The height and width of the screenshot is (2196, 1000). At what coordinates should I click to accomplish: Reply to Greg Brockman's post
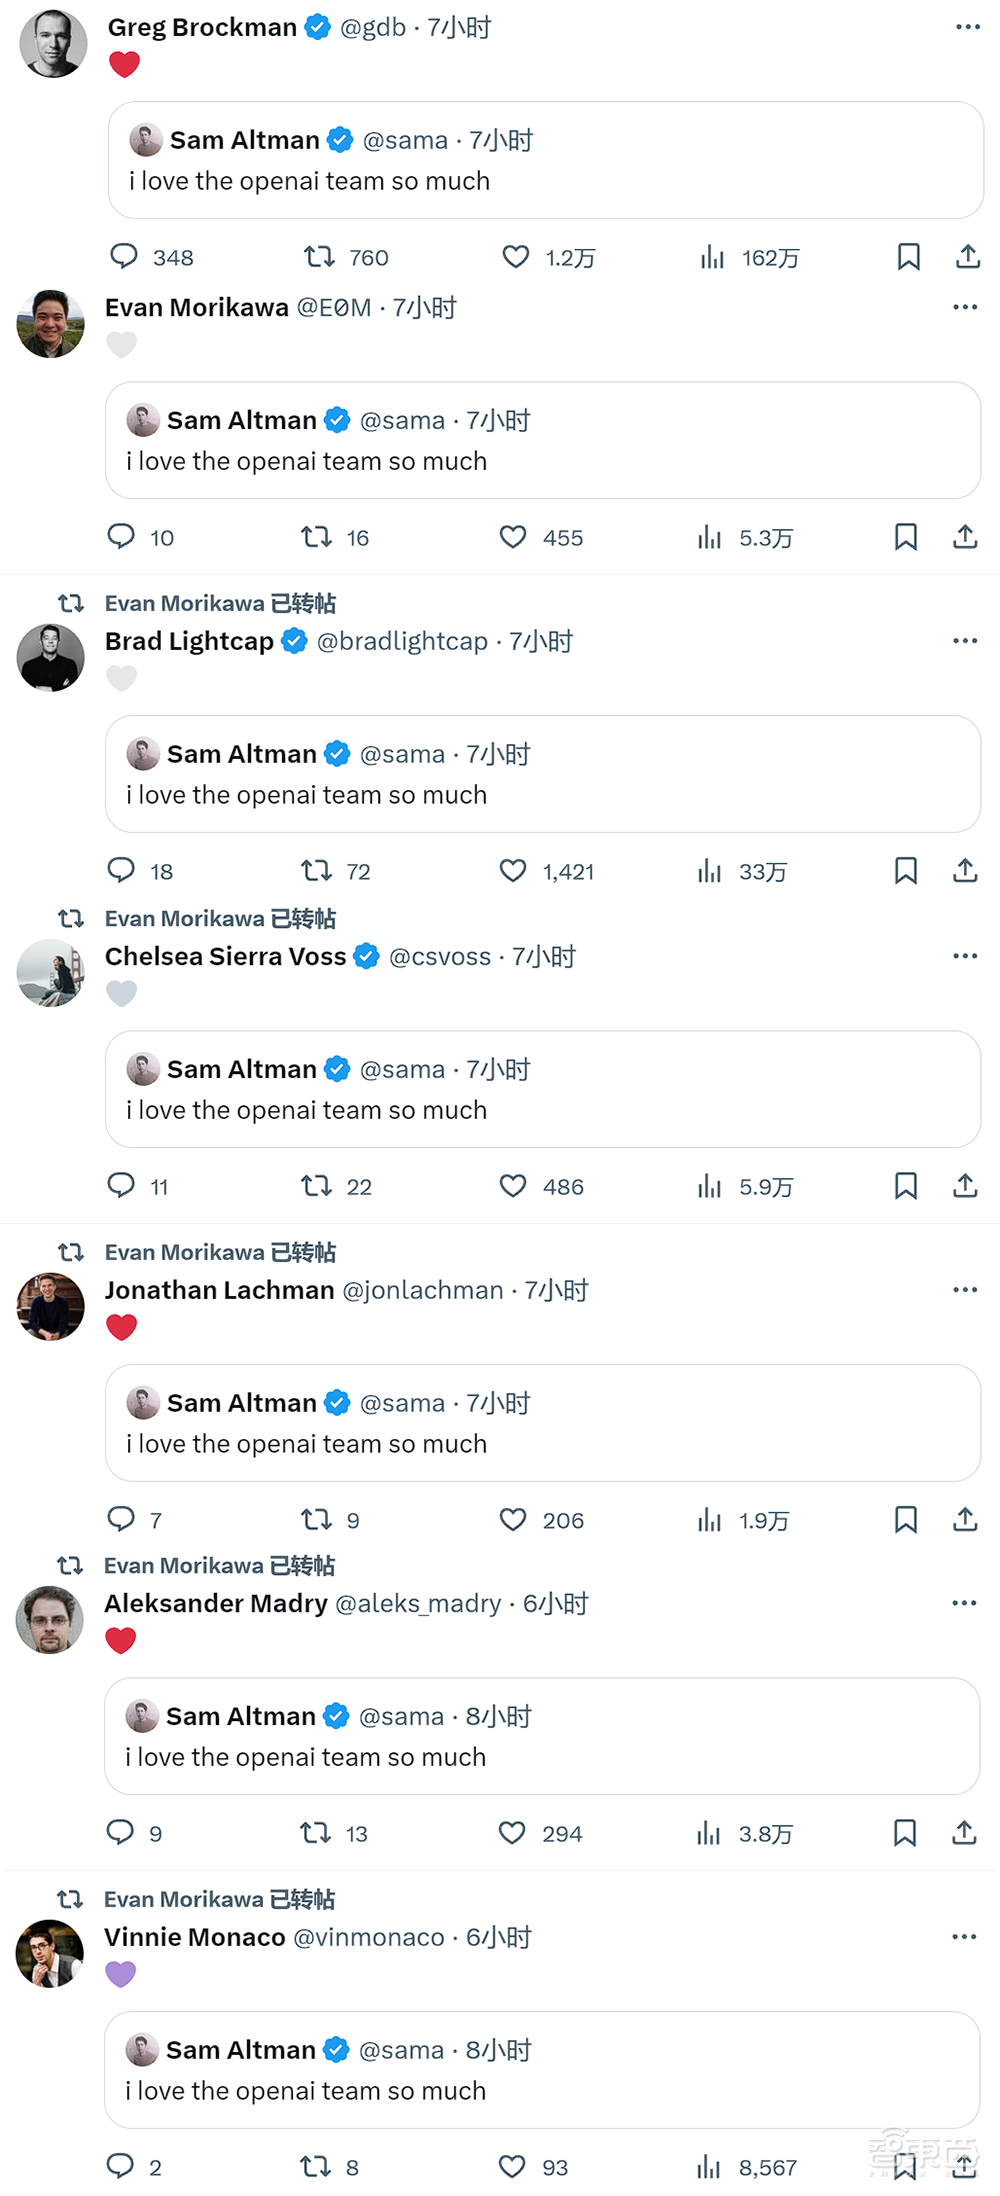[124, 257]
